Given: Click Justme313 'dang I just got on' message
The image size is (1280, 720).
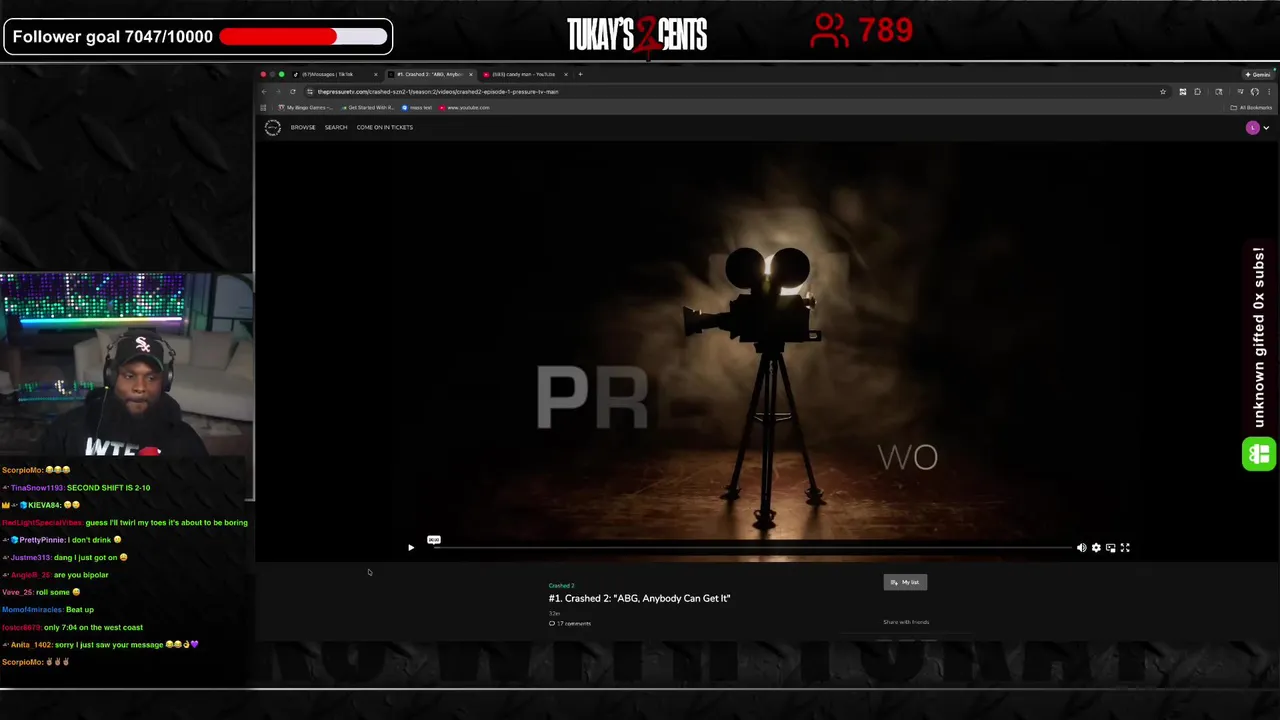Looking at the screenshot, I should 65,557.
